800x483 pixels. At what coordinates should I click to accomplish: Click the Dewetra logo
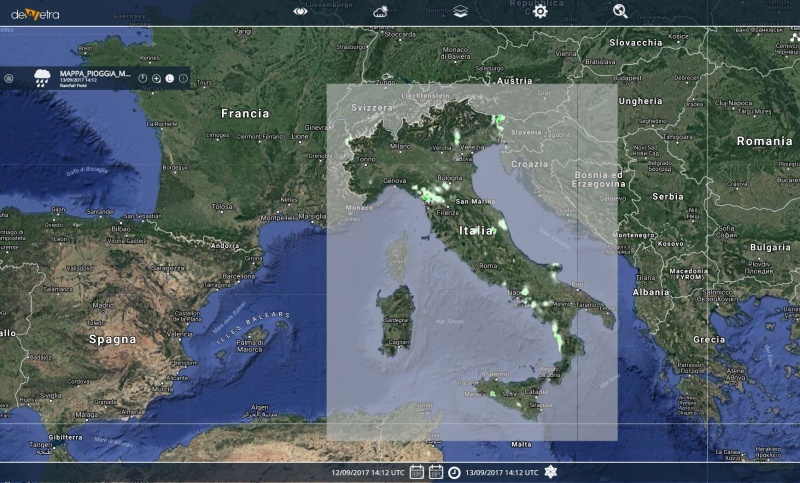point(33,13)
